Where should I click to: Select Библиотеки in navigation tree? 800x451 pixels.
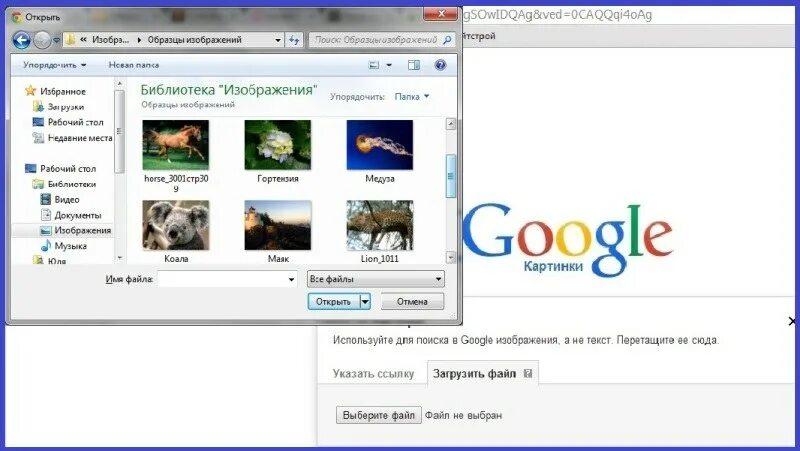(x=72, y=184)
